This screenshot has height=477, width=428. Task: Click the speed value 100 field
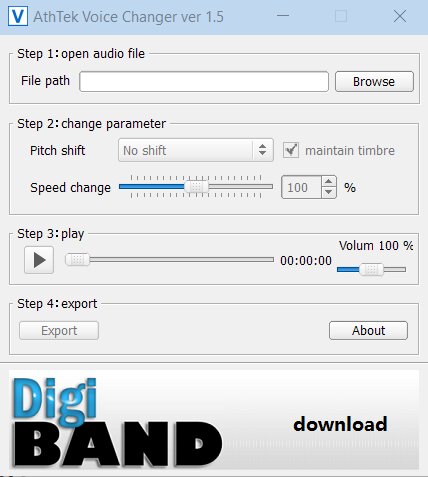[x=302, y=187]
